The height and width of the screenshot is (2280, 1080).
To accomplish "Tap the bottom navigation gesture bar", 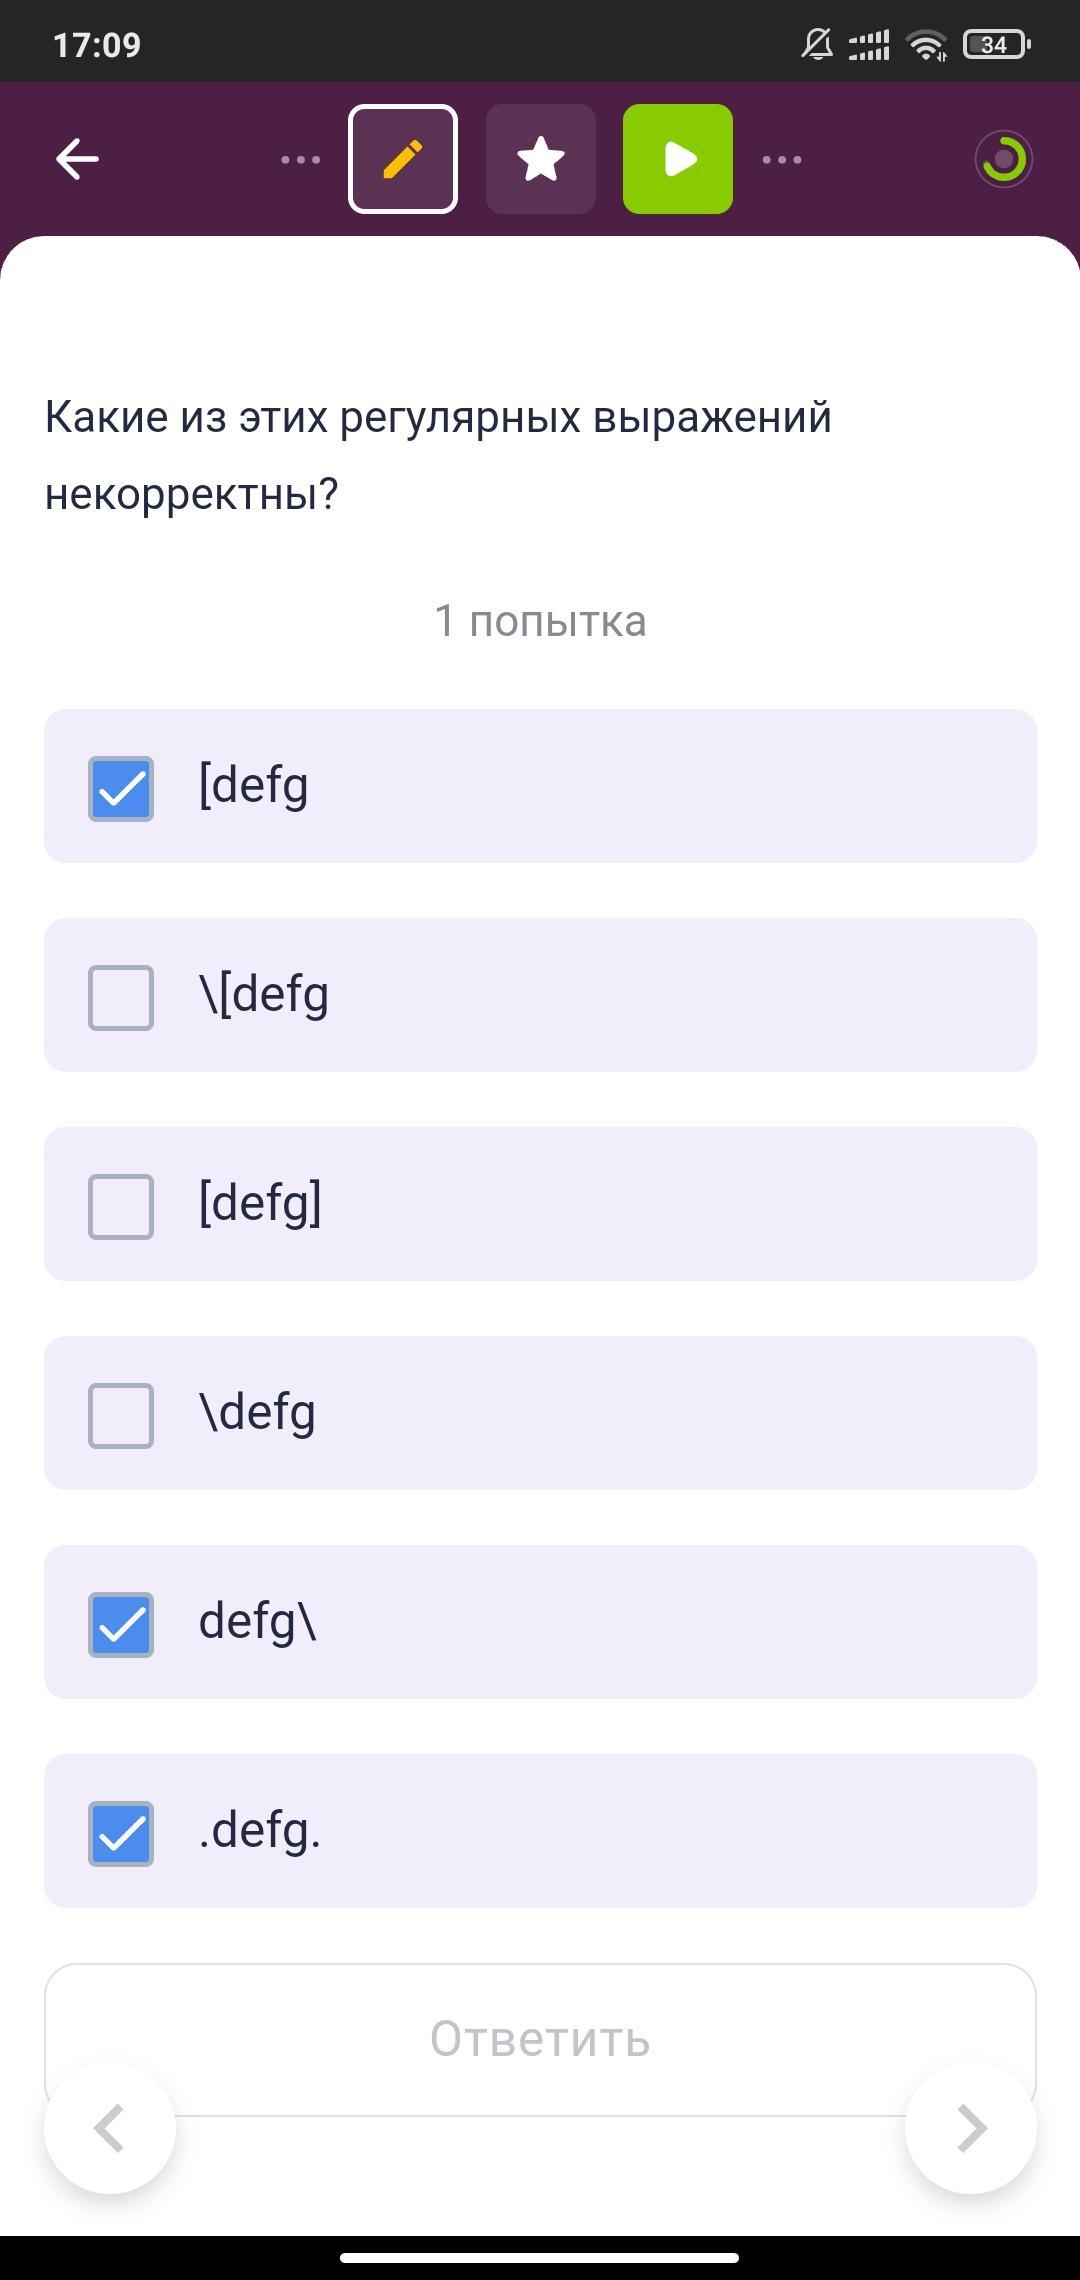I will pyautogui.click(x=540, y=2257).
